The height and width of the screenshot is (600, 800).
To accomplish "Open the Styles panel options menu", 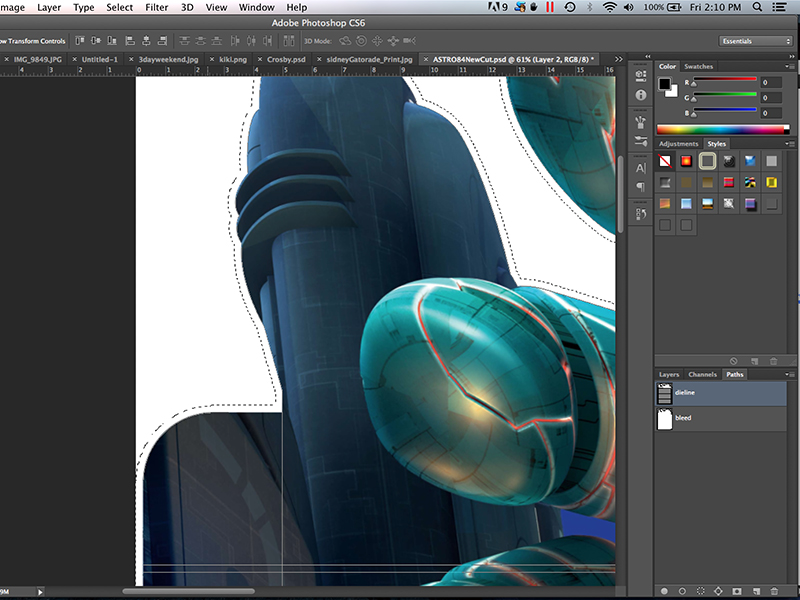I will click(x=789, y=144).
